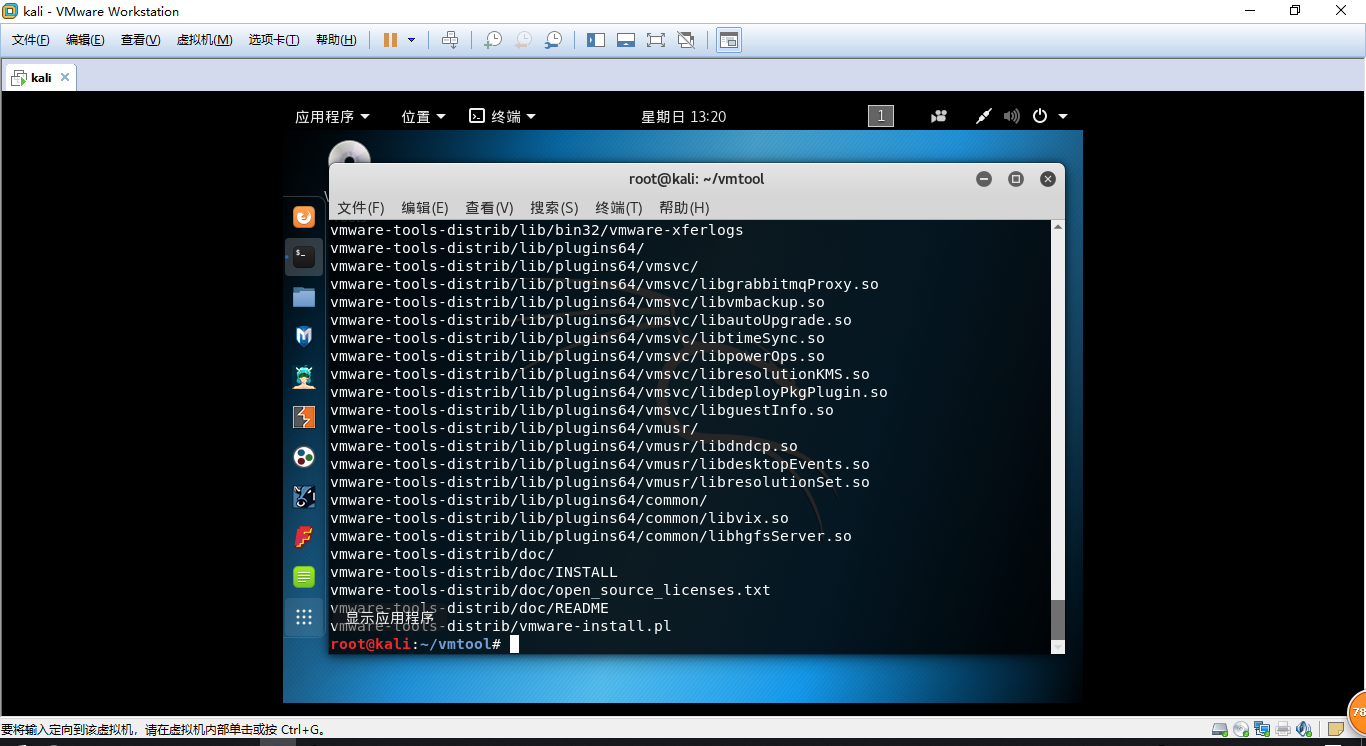Take a snapshot of the virtual machine
This screenshot has height=746, width=1366.
(493, 40)
